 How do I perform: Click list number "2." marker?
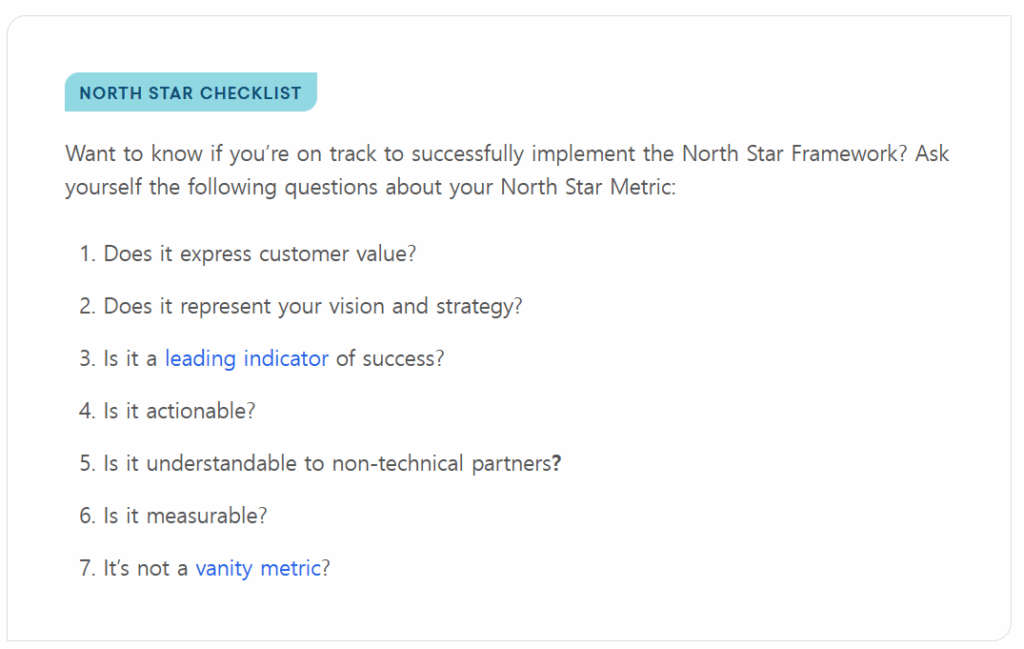tap(88, 306)
